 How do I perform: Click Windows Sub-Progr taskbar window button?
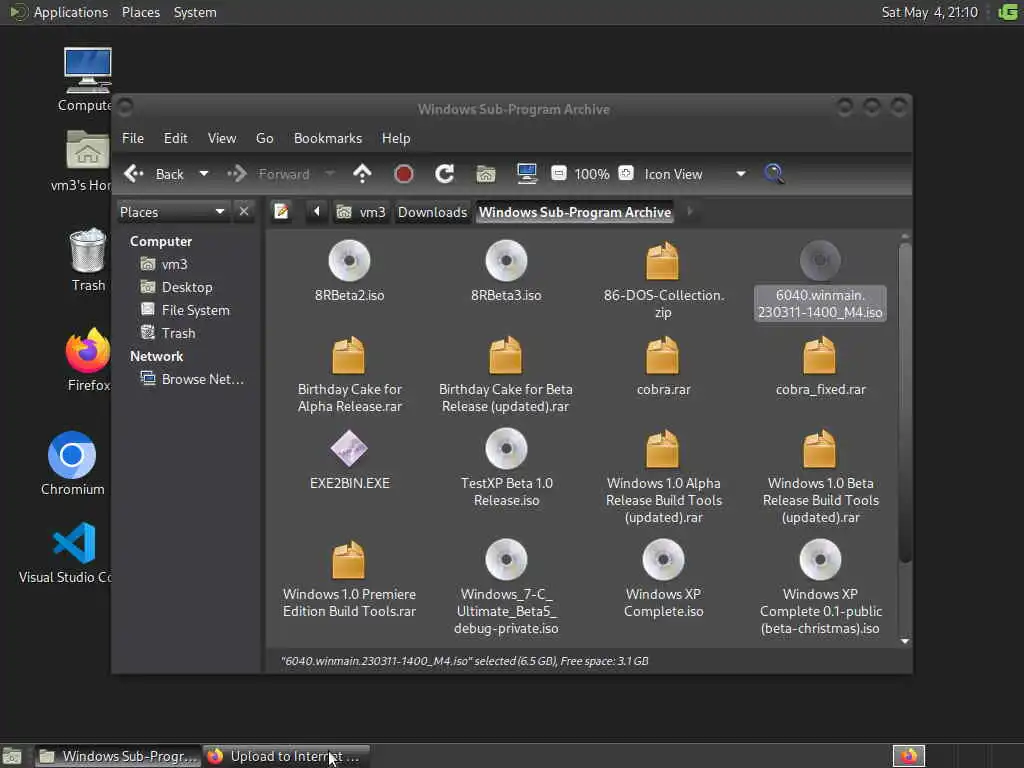coord(118,756)
